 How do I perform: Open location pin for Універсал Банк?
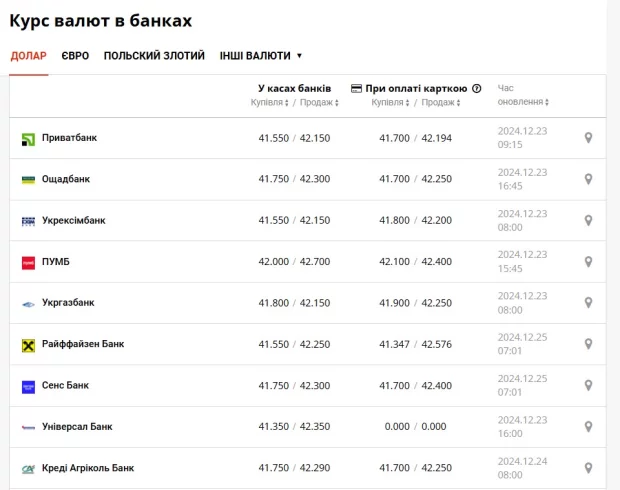(588, 427)
